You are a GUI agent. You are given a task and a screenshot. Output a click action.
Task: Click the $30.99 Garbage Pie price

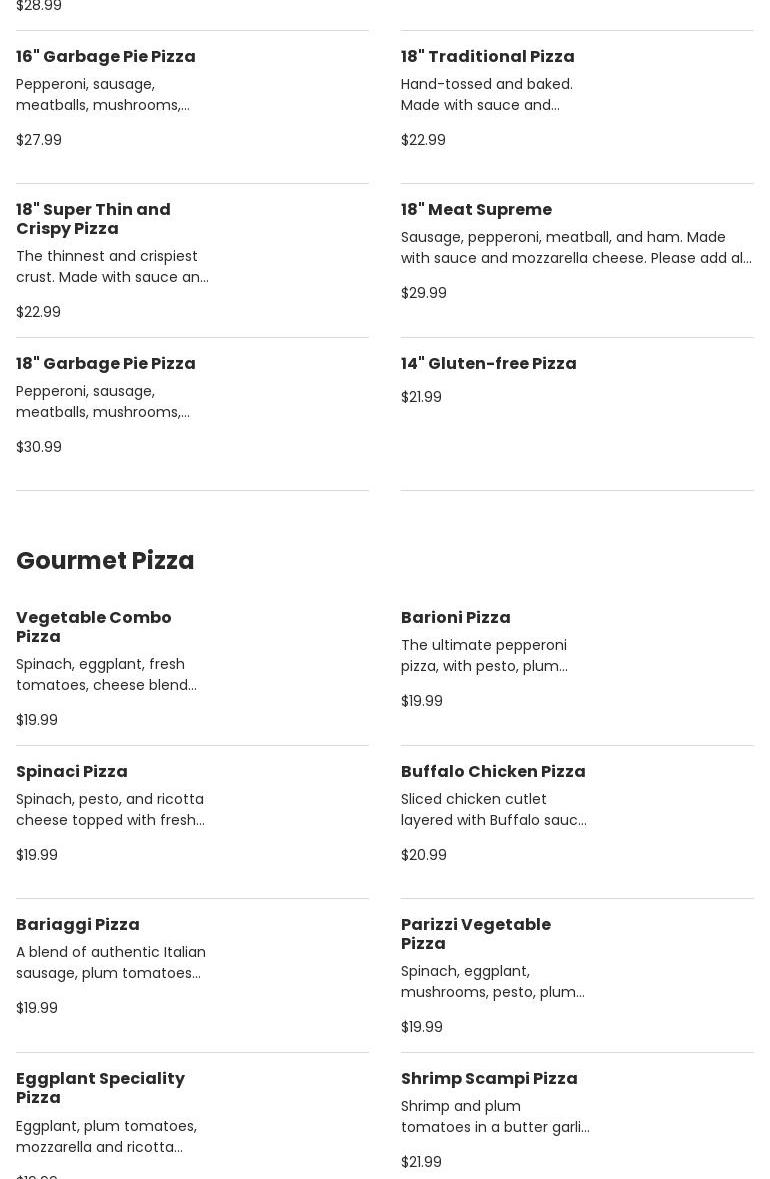click(x=39, y=447)
